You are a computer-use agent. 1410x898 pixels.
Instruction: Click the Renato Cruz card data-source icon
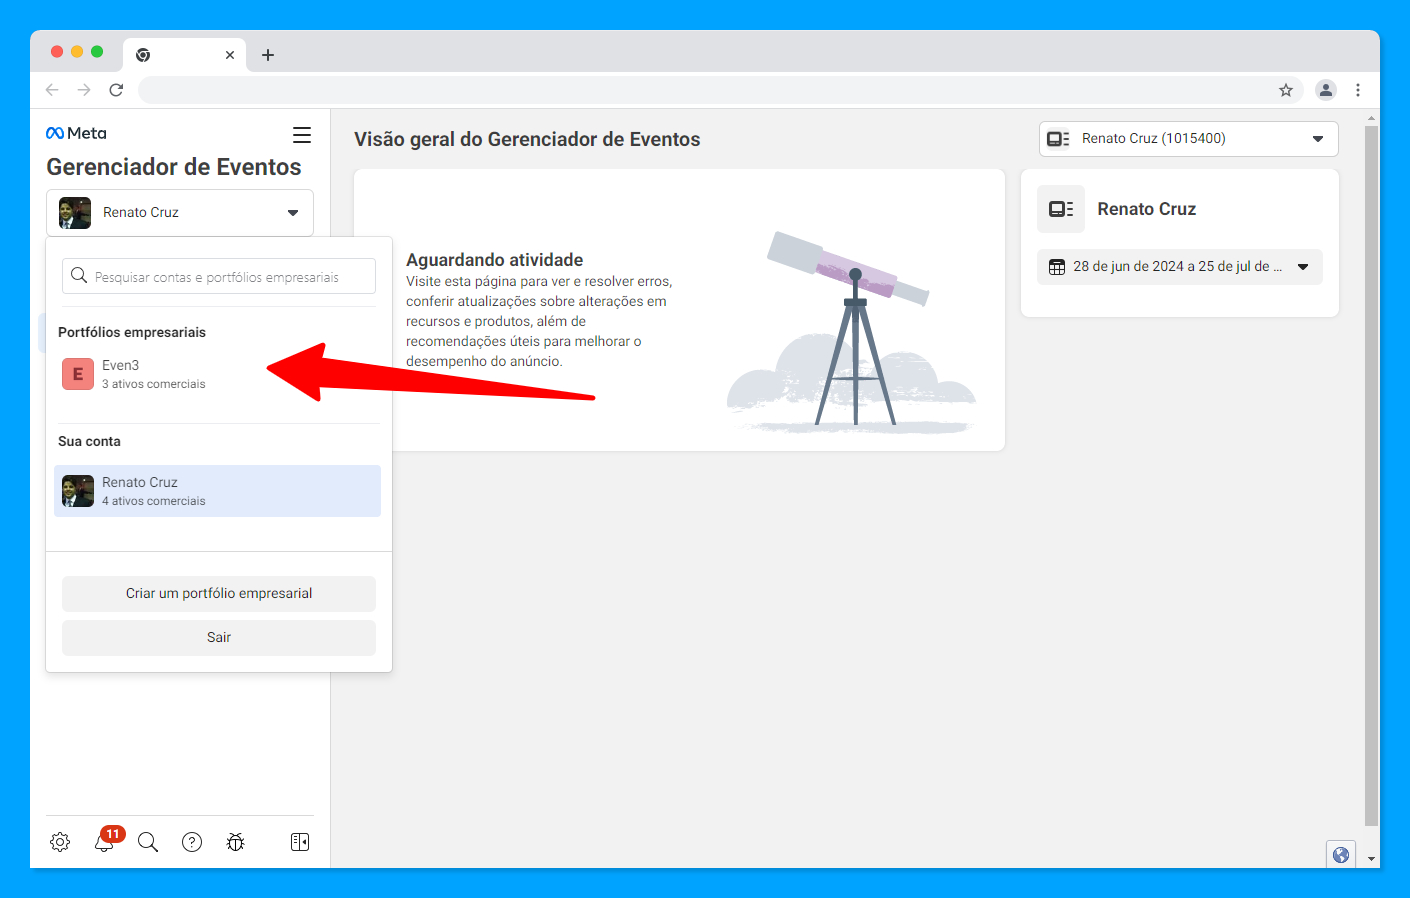coord(1061,209)
